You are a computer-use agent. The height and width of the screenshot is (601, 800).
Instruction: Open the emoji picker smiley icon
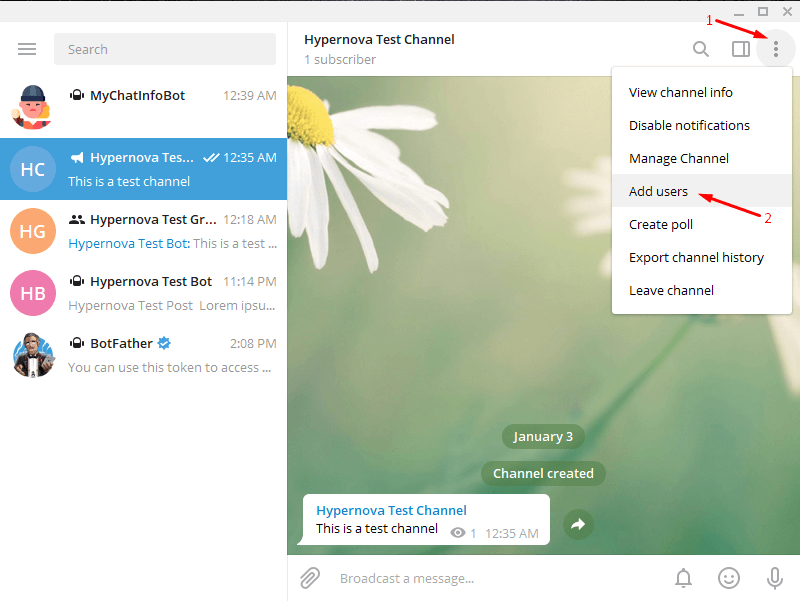[x=729, y=578]
